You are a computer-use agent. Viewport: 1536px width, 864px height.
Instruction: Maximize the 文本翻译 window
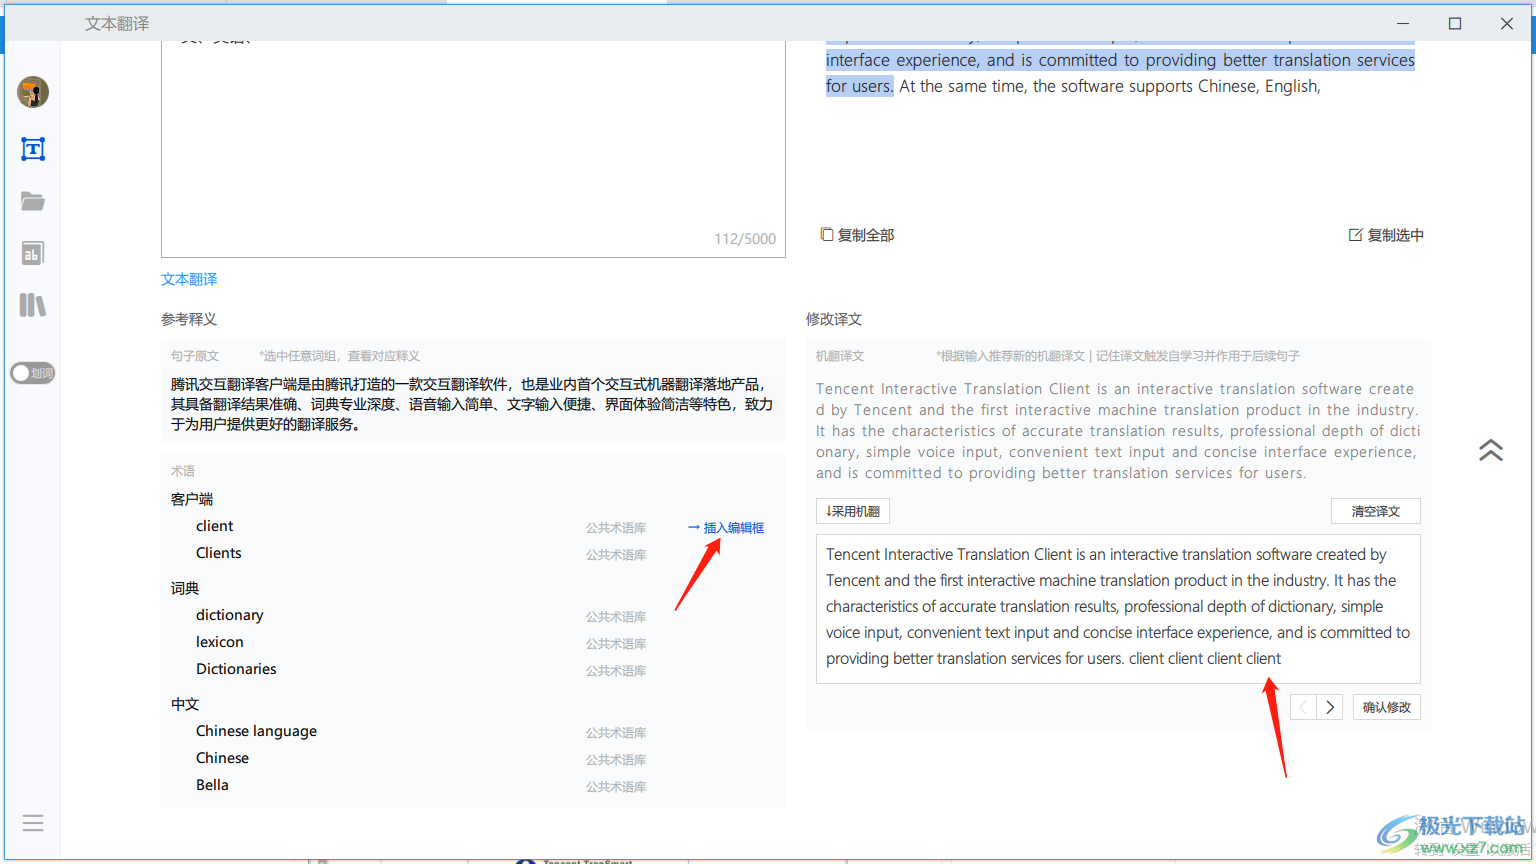(1455, 23)
